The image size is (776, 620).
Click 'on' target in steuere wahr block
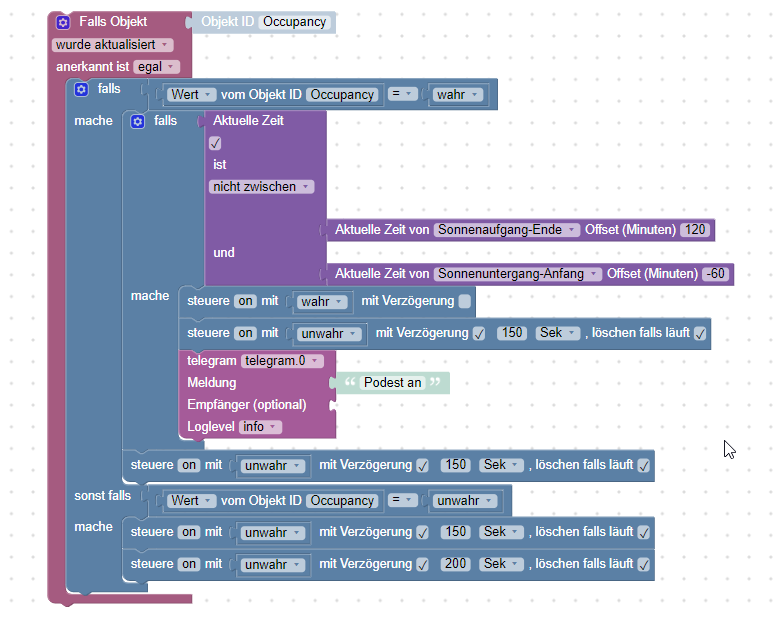point(245,301)
